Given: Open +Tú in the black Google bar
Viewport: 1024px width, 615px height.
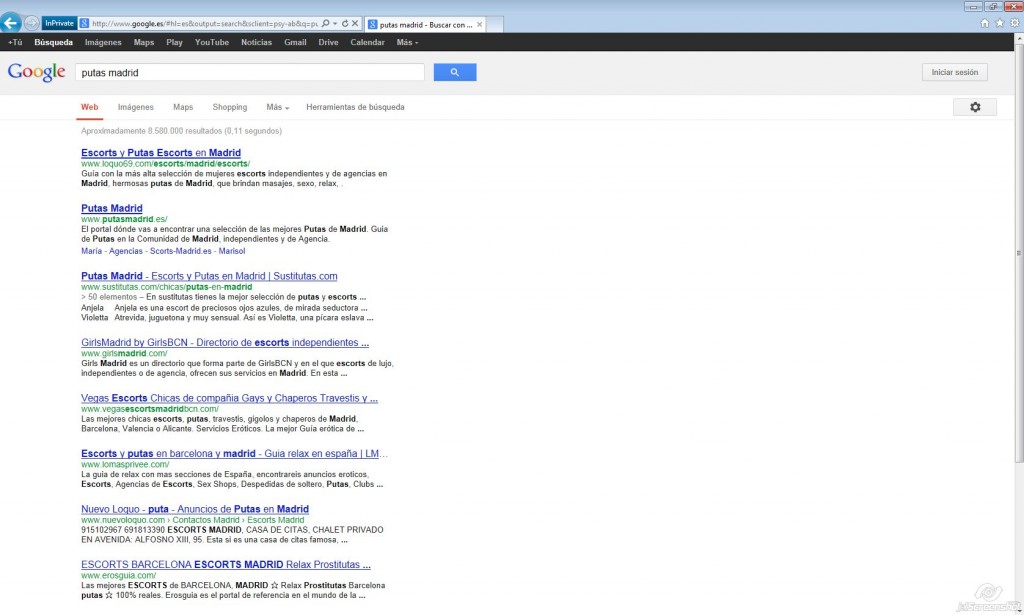Looking at the screenshot, I should [15, 42].
